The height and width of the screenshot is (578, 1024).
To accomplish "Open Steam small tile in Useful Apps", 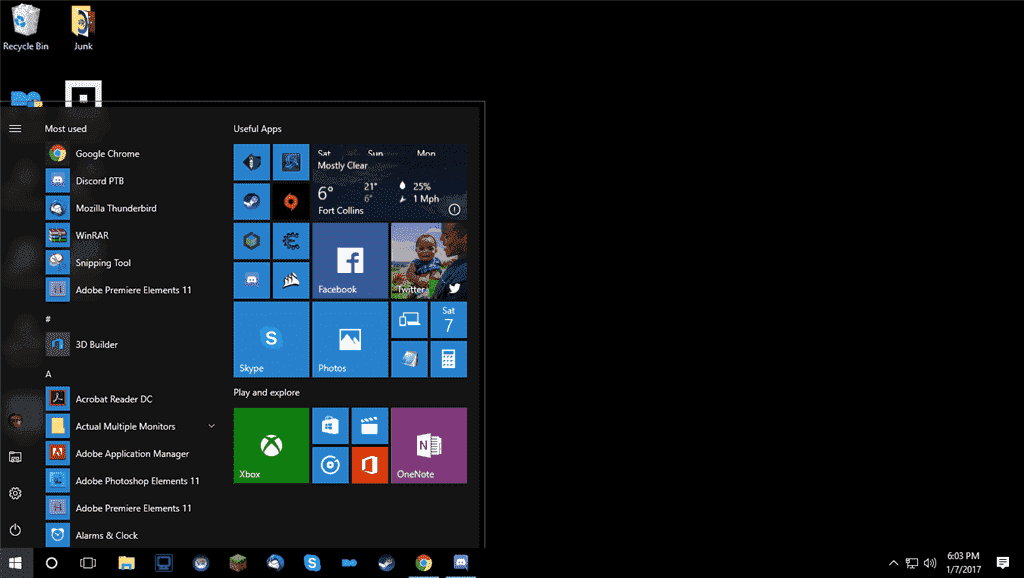I will (251, 202).
